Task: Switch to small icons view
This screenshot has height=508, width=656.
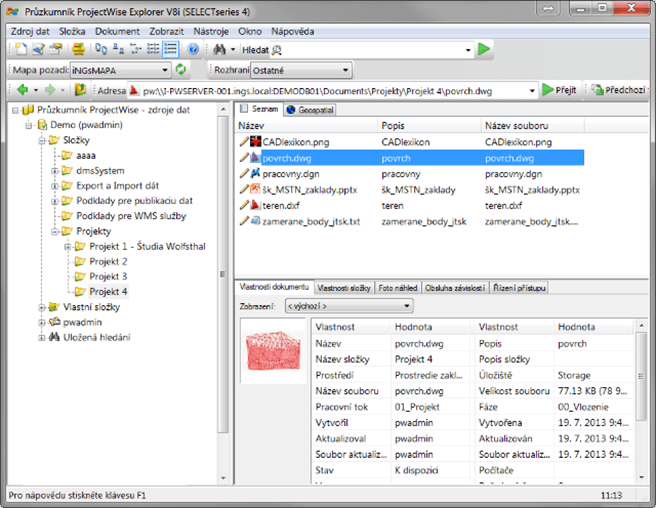Action: tap(118, 49)
